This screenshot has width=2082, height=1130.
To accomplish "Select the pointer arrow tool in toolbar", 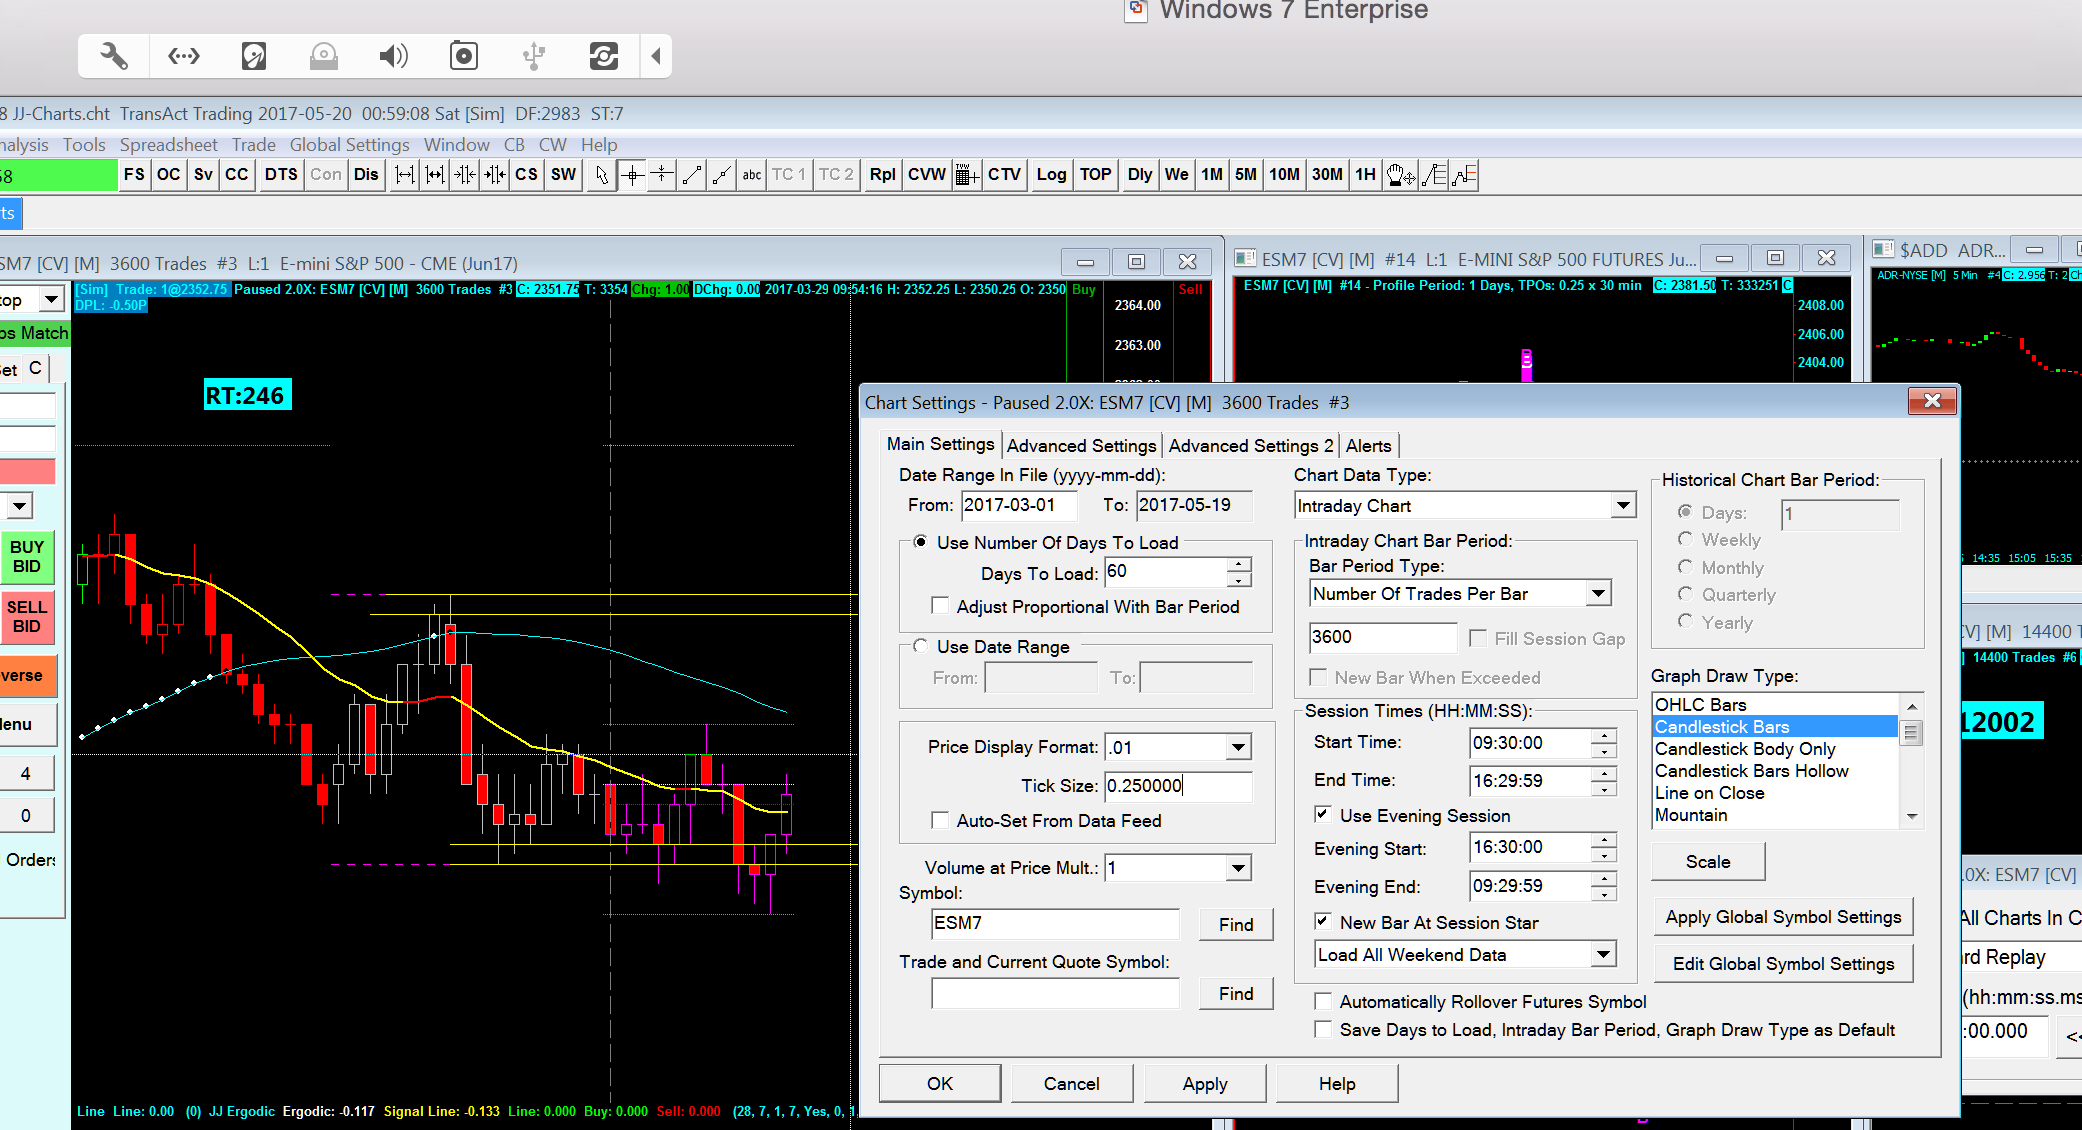I will pos(601,175).
